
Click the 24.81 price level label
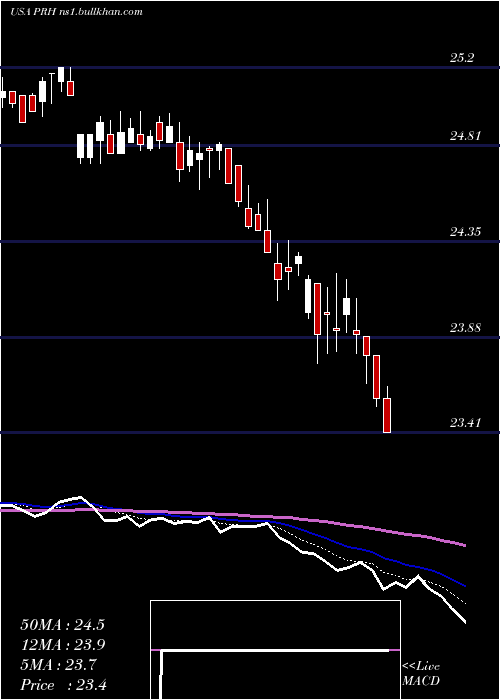(465, 135)
